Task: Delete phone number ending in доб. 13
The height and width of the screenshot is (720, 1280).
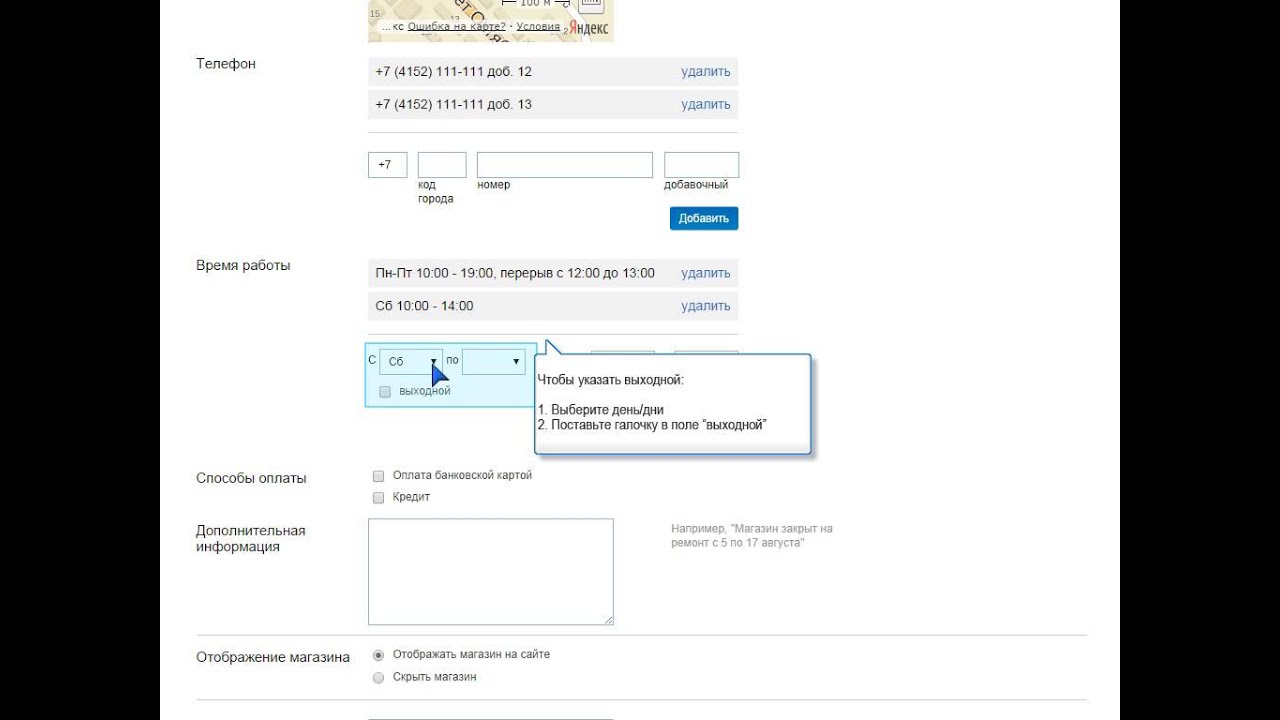Action: click(705, 104)
